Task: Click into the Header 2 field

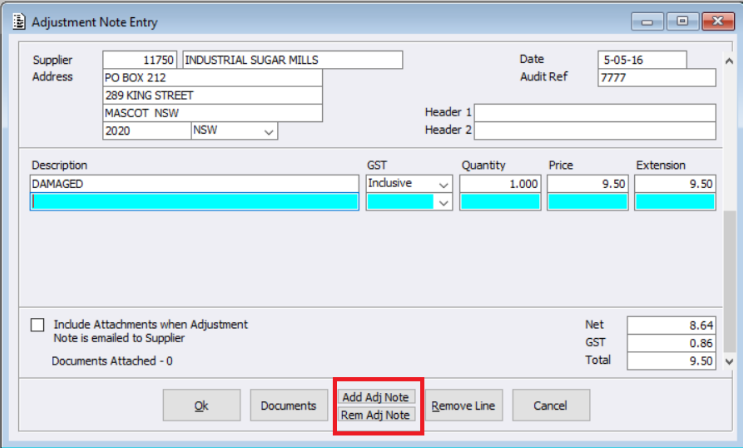Action: point(595,131)
